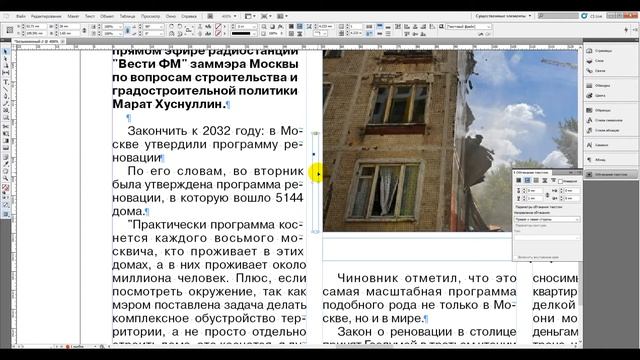Open the stroke weight dropdown
The height and width of the screenshot is (360, 640).
pos(254,27)
